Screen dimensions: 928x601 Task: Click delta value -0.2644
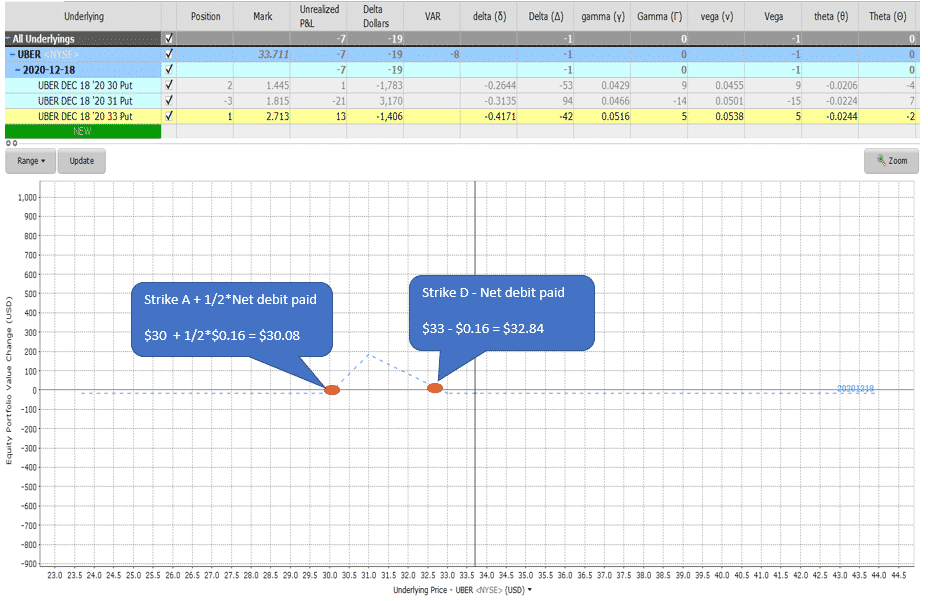[x=501, y=85]
